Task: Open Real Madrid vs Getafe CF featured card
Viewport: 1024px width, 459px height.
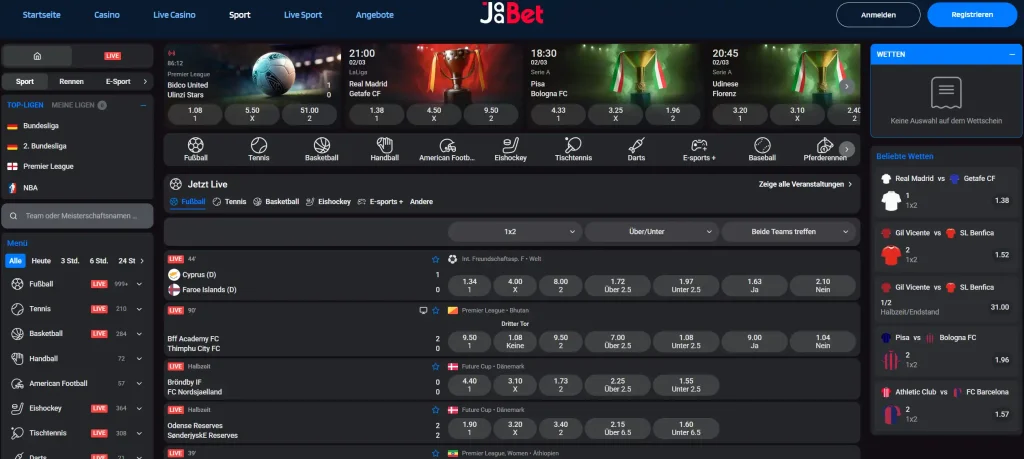Action: tap(434, 85)
